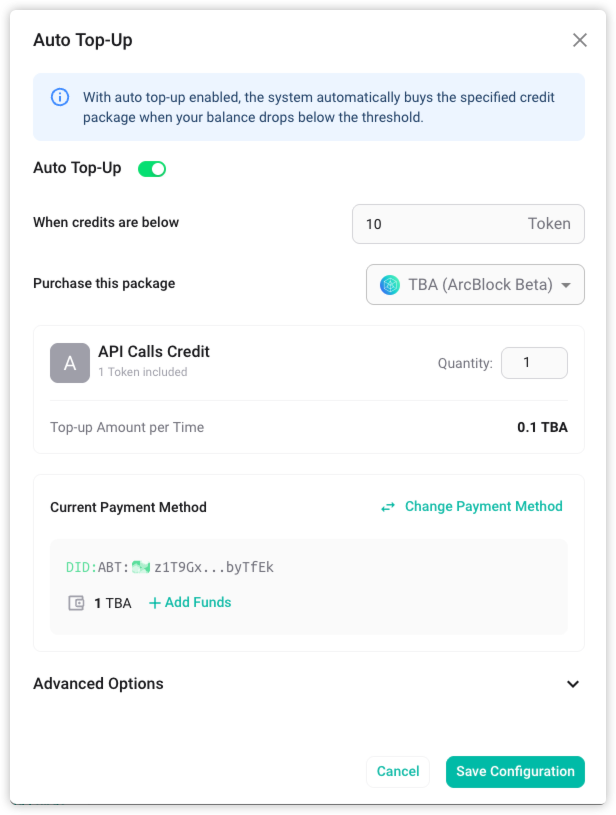
Task: Click the X close icon of the dialog
Action: 580,40
